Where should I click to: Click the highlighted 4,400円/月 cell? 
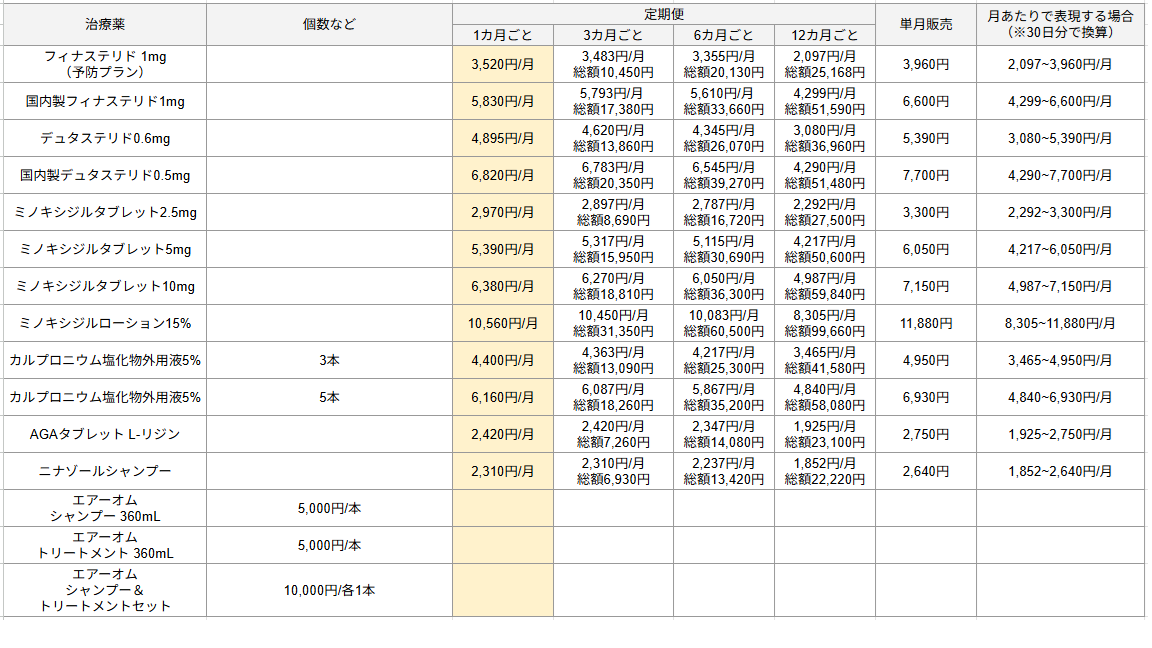(x=503, y=361)
